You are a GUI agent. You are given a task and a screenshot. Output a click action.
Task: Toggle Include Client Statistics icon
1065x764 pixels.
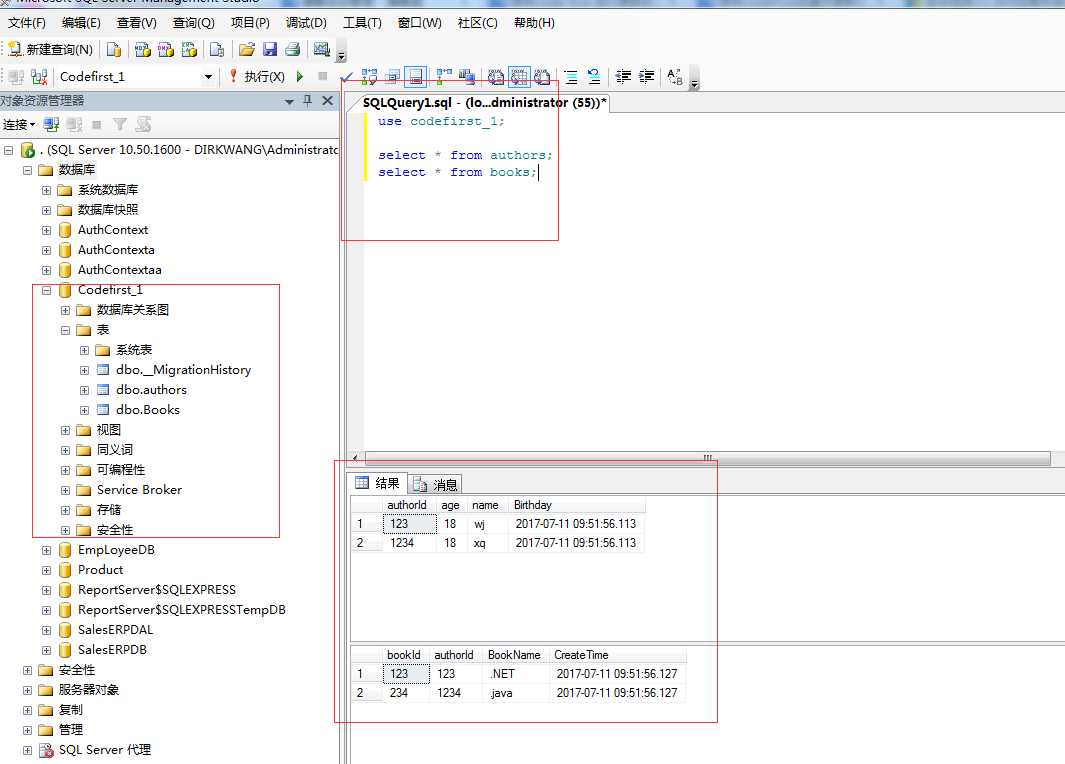pos(467,77)
